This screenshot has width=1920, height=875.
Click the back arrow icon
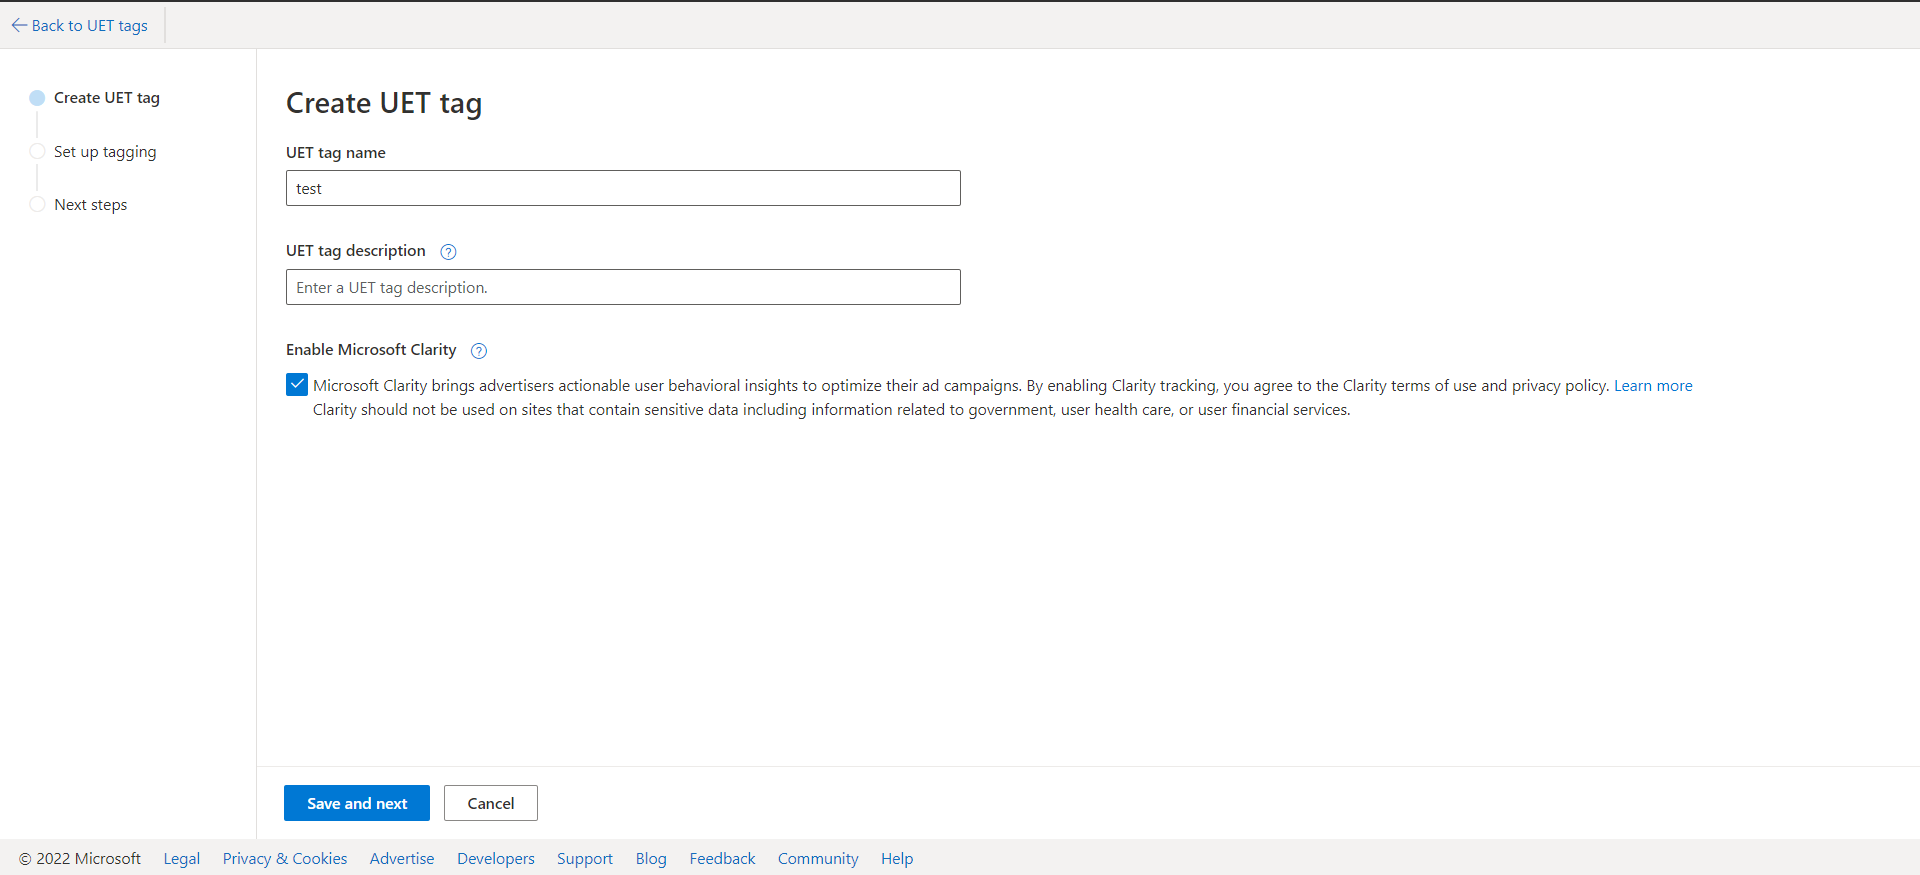coord(19,25)
